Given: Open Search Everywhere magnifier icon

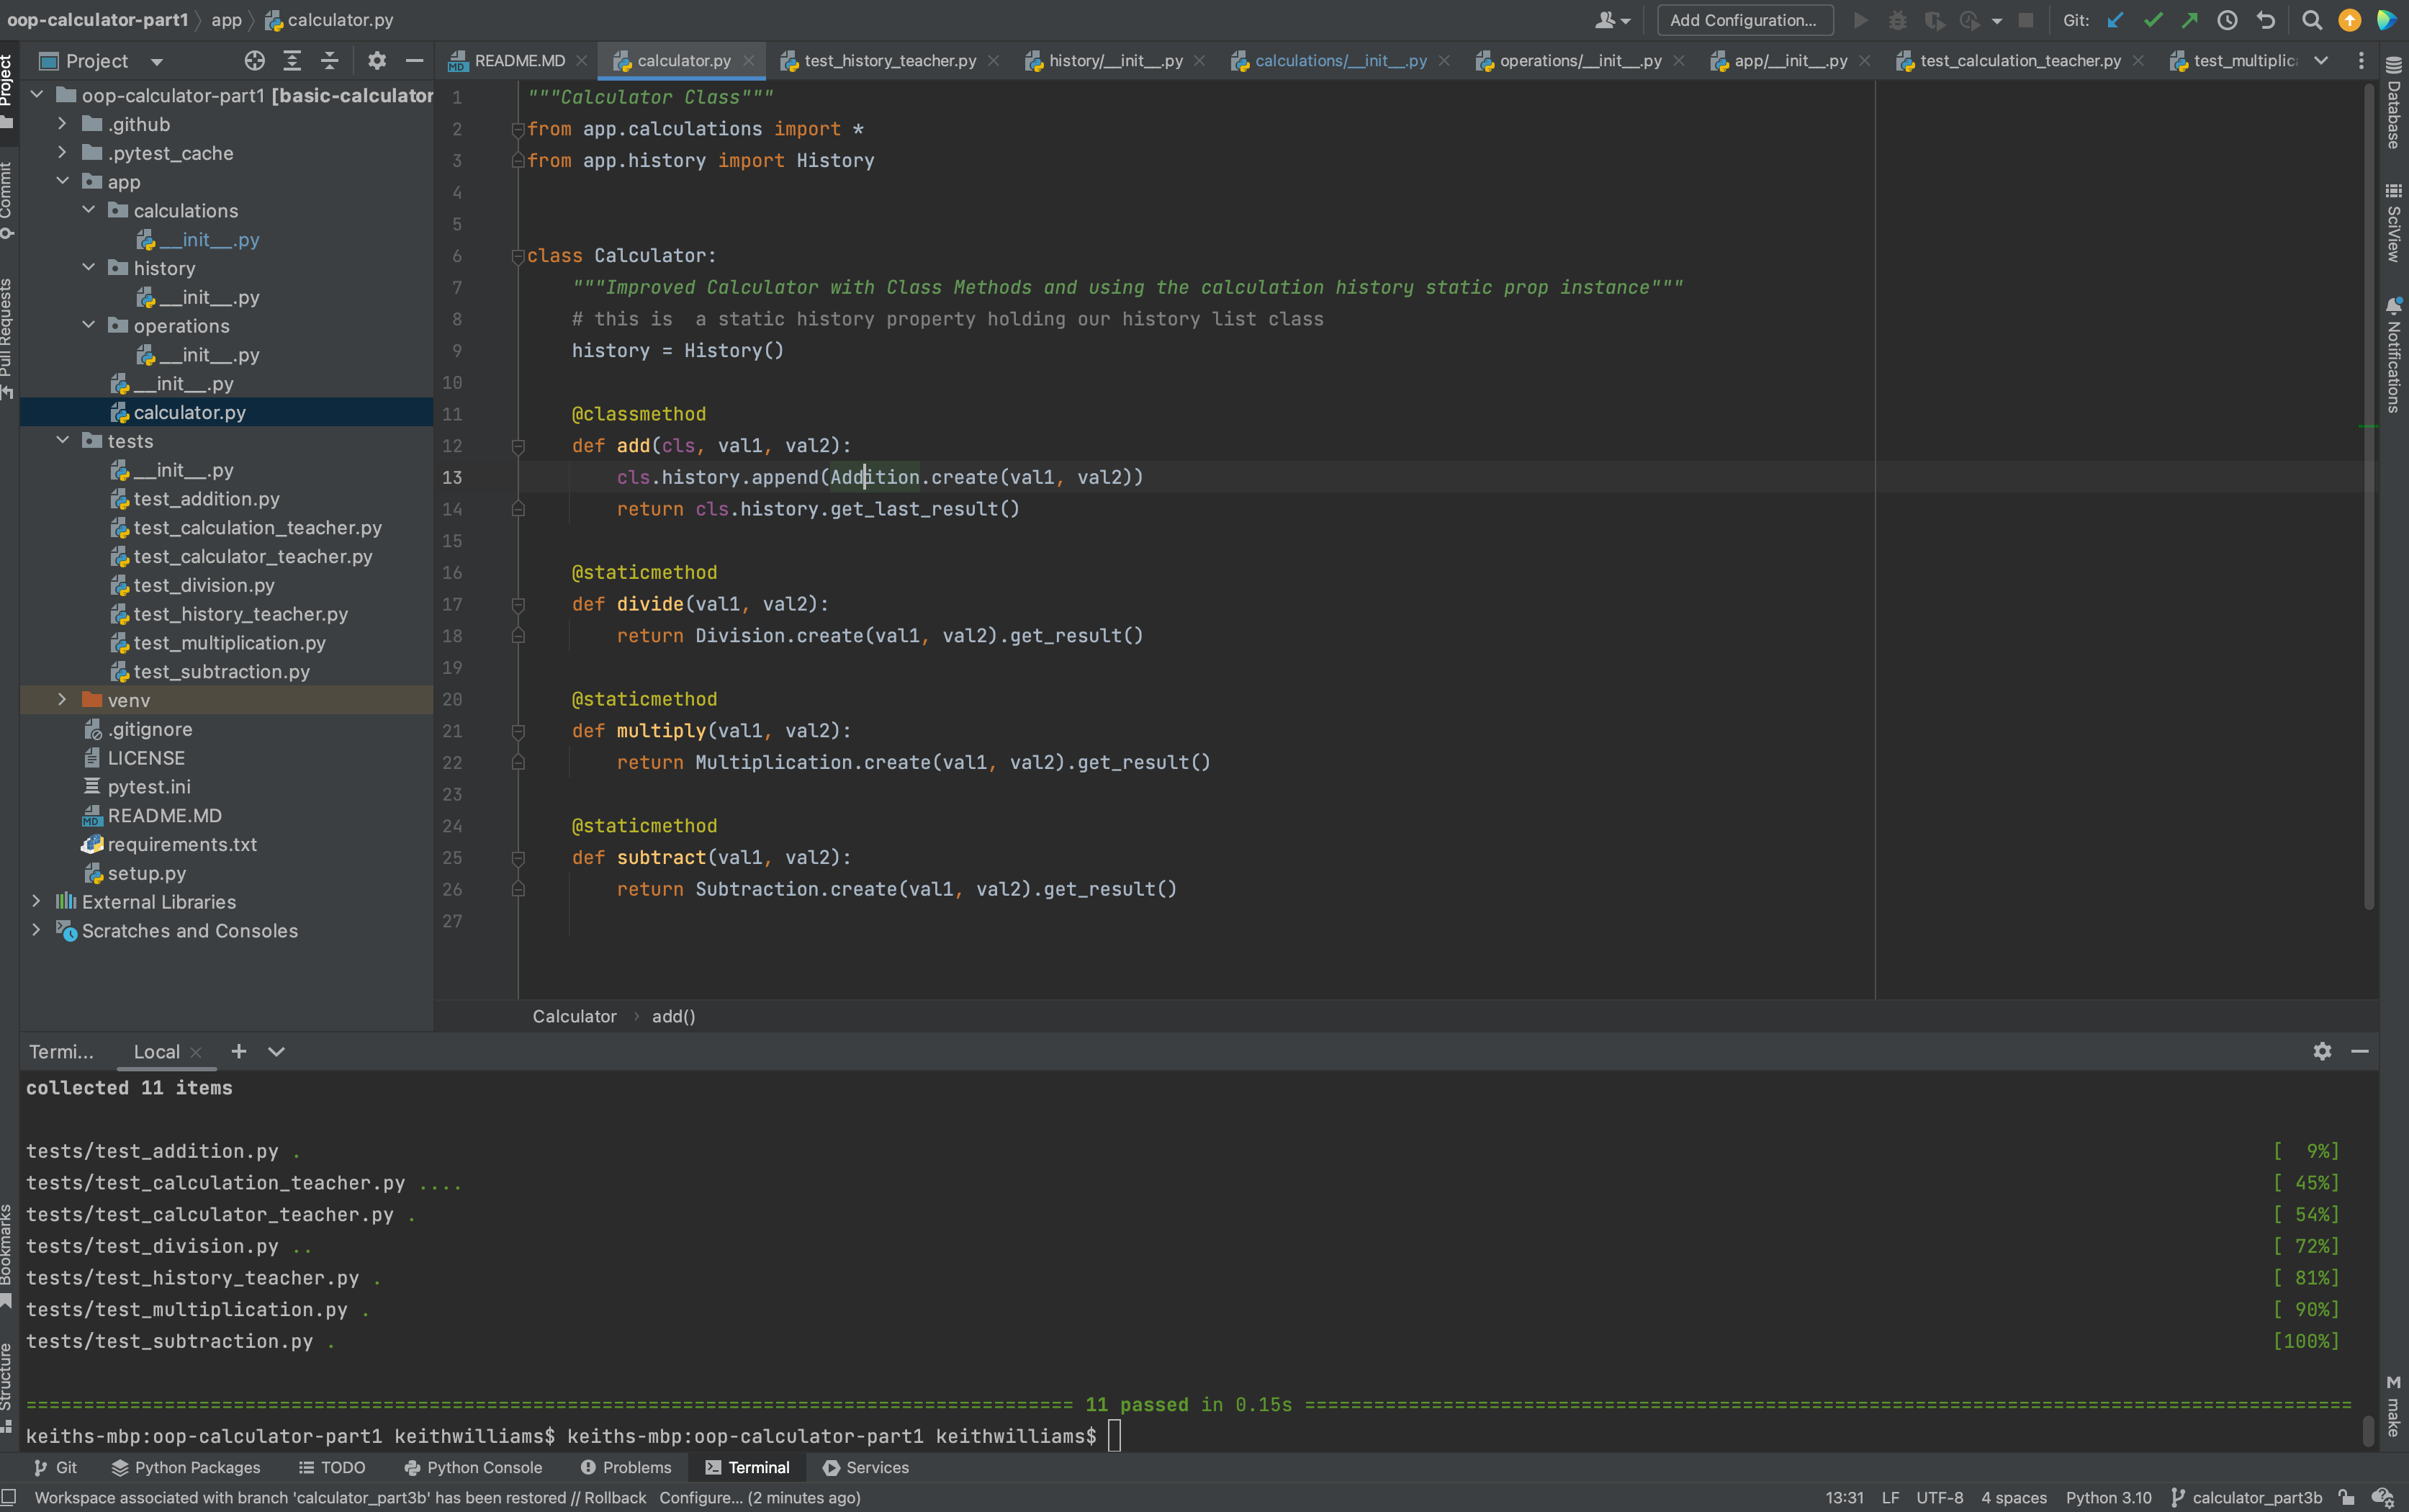Looking at the screenshot, I should click(x=2312, y=20).
